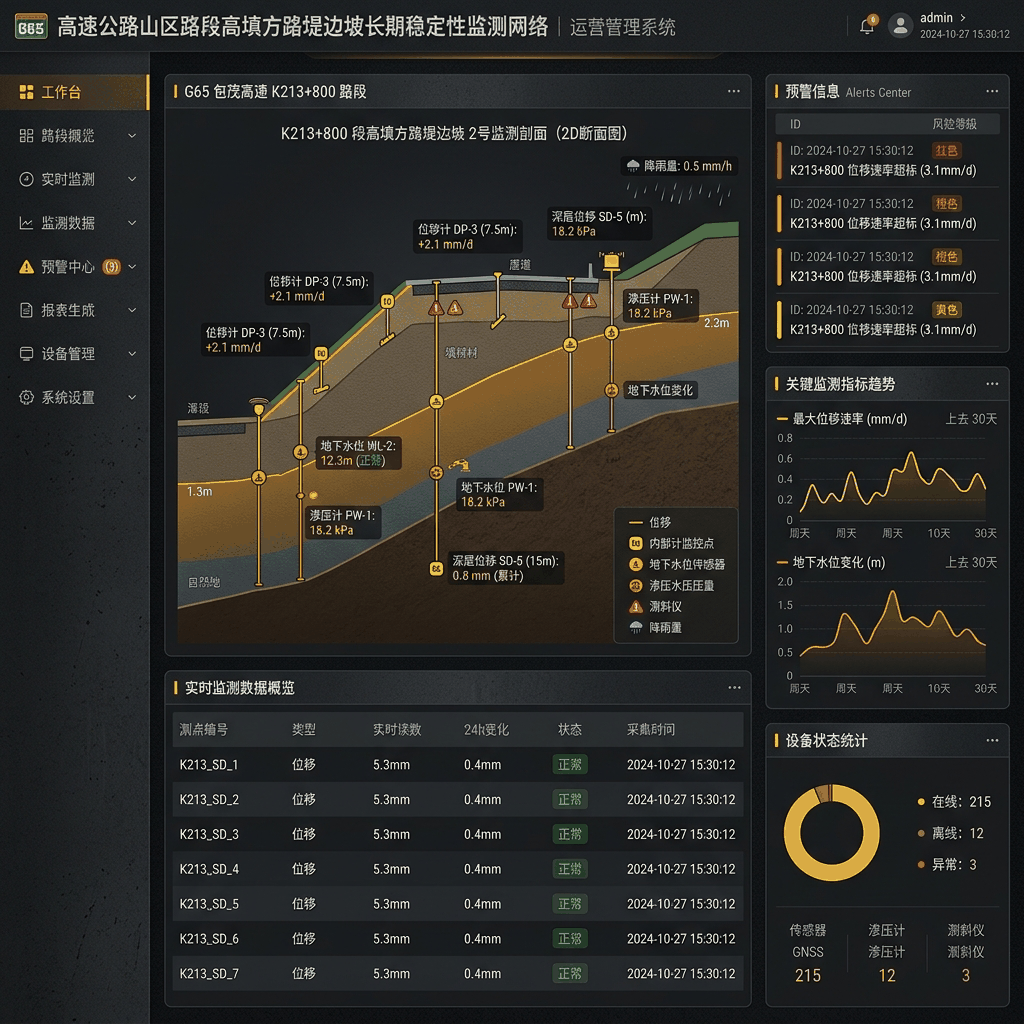Click the 正常 status of K213_SD_1
1024x1024 pixels.
pyautogui.click(x=569, y=765)
